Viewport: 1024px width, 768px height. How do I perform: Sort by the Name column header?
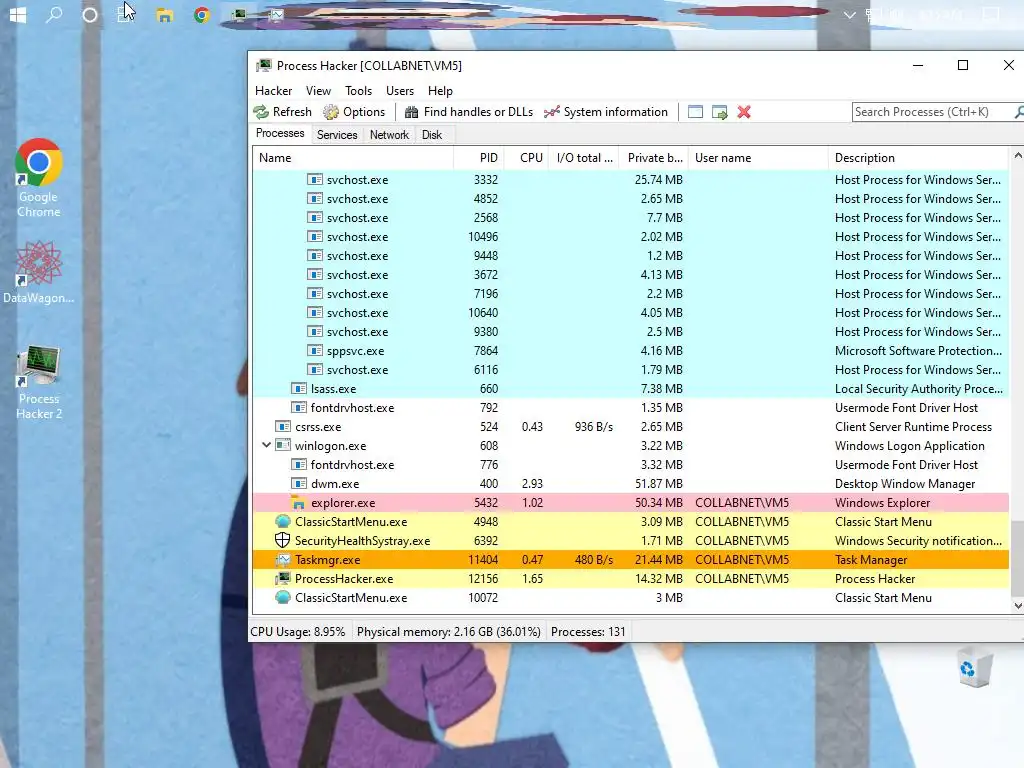coord(353,158)
